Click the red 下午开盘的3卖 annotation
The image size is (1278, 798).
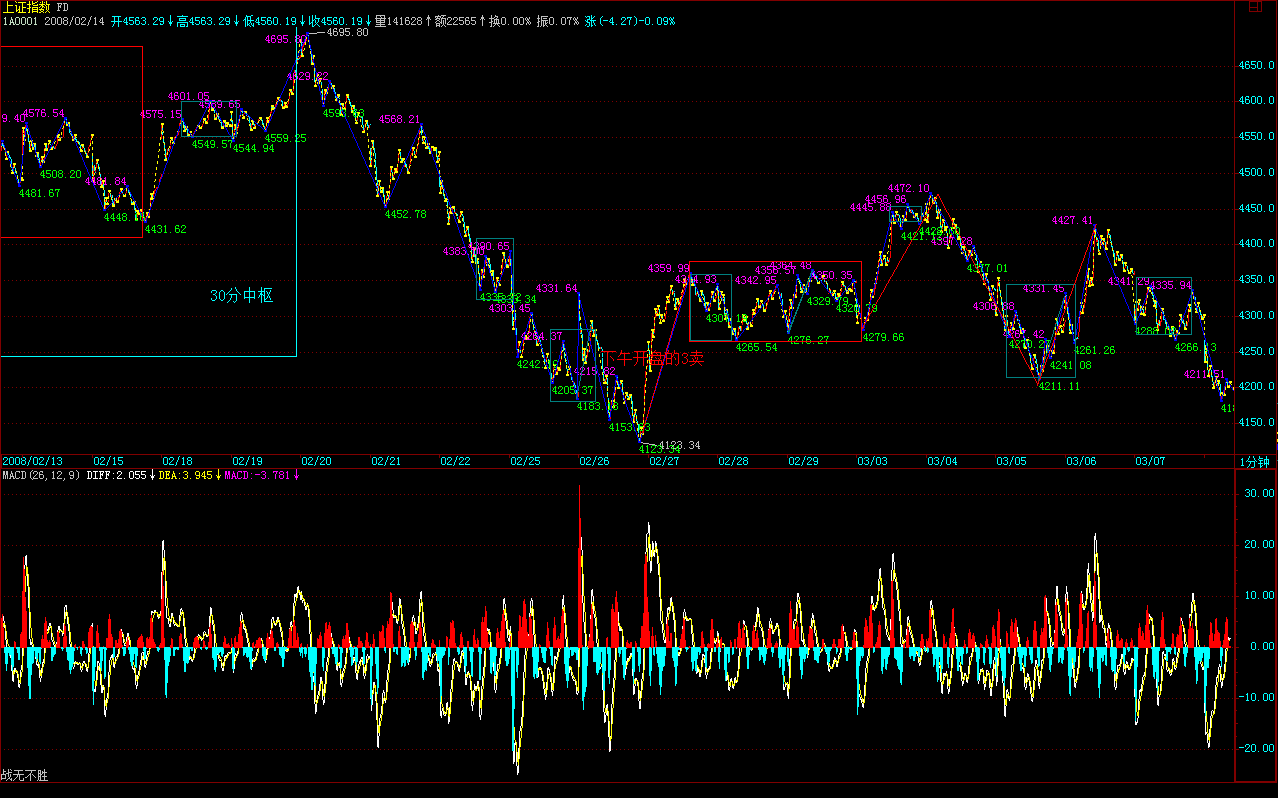652,359
